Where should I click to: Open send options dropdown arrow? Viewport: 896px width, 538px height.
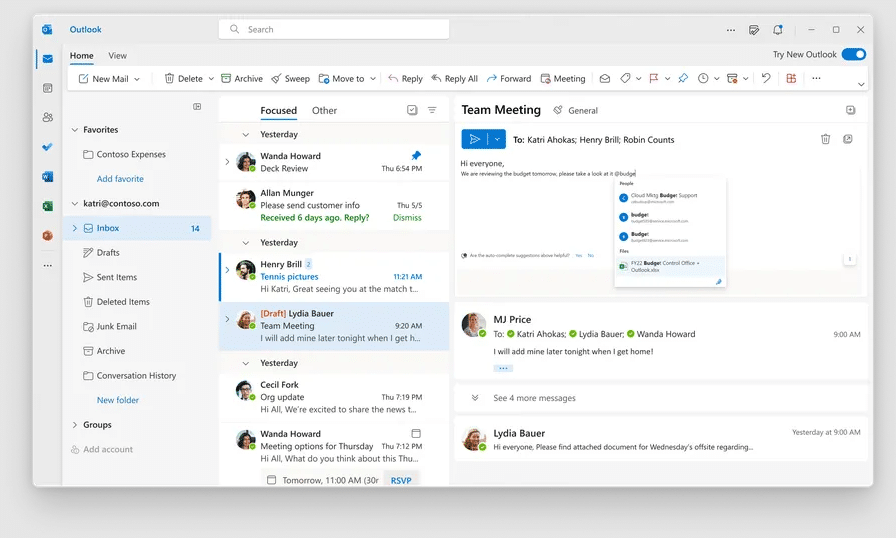(497, 139)
